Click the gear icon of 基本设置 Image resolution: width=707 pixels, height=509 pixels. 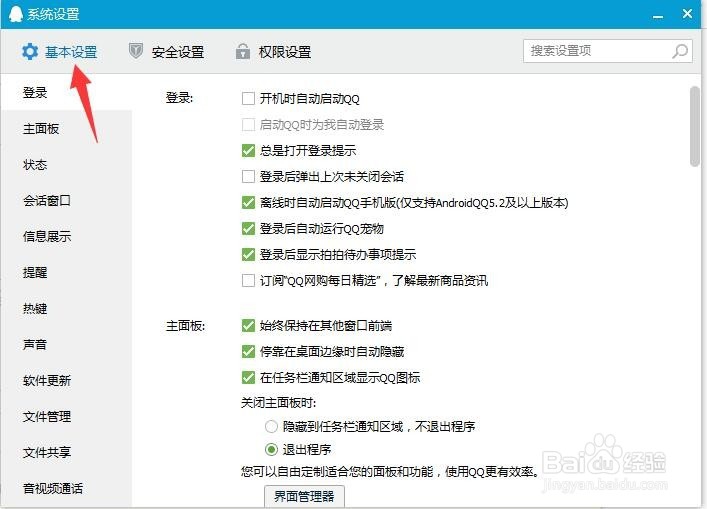tap(30, 52)
